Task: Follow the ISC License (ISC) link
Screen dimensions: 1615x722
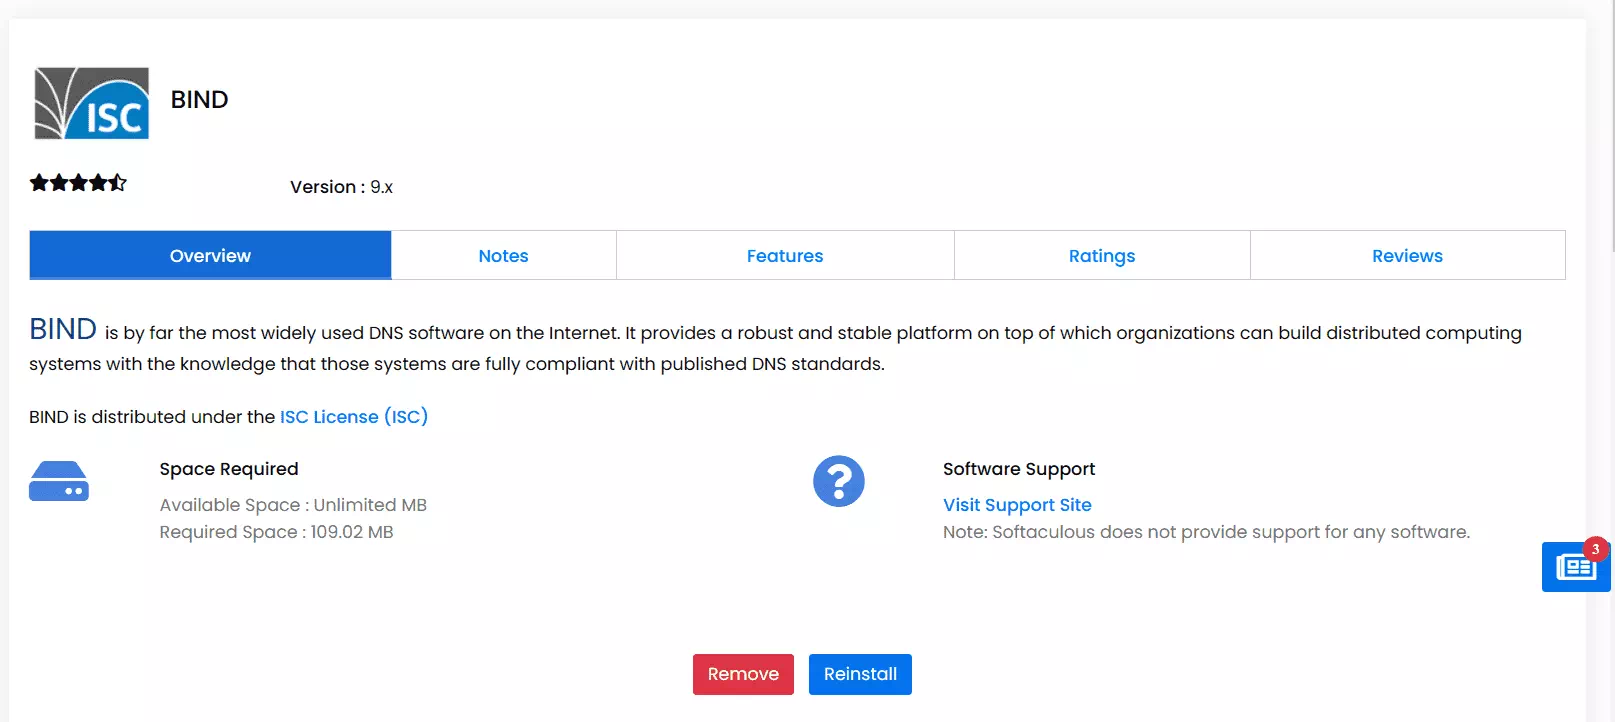Action: coord(354,417)
